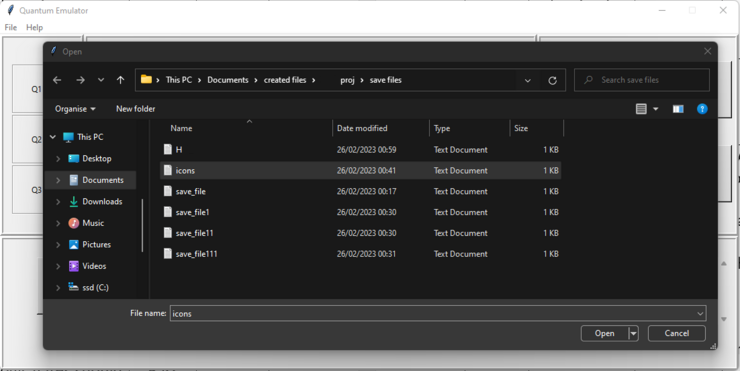The height and width of the screenshot is (371, 740).
Task: Expand the Music tree node
Action: point(58,223)
